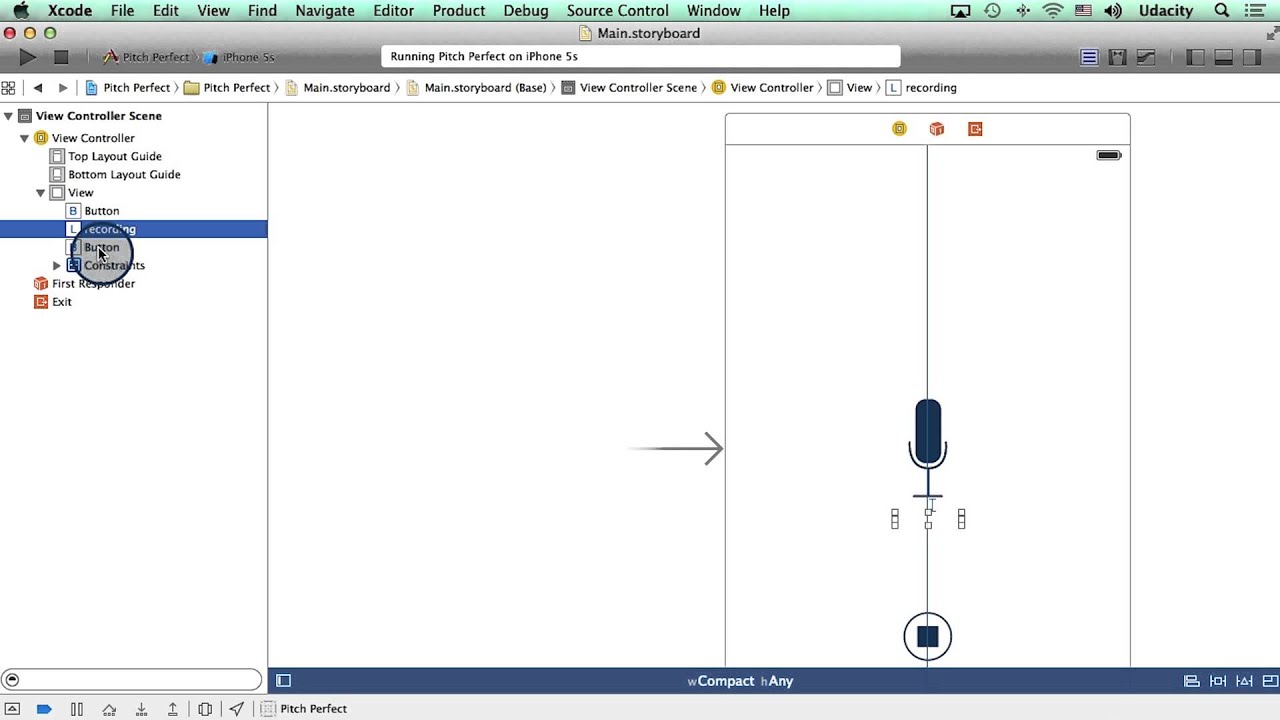This screenshot has width=1280, height=720.
Task: Open Resolve Auto Layout Issues menu
Action: click(1245, 681)
